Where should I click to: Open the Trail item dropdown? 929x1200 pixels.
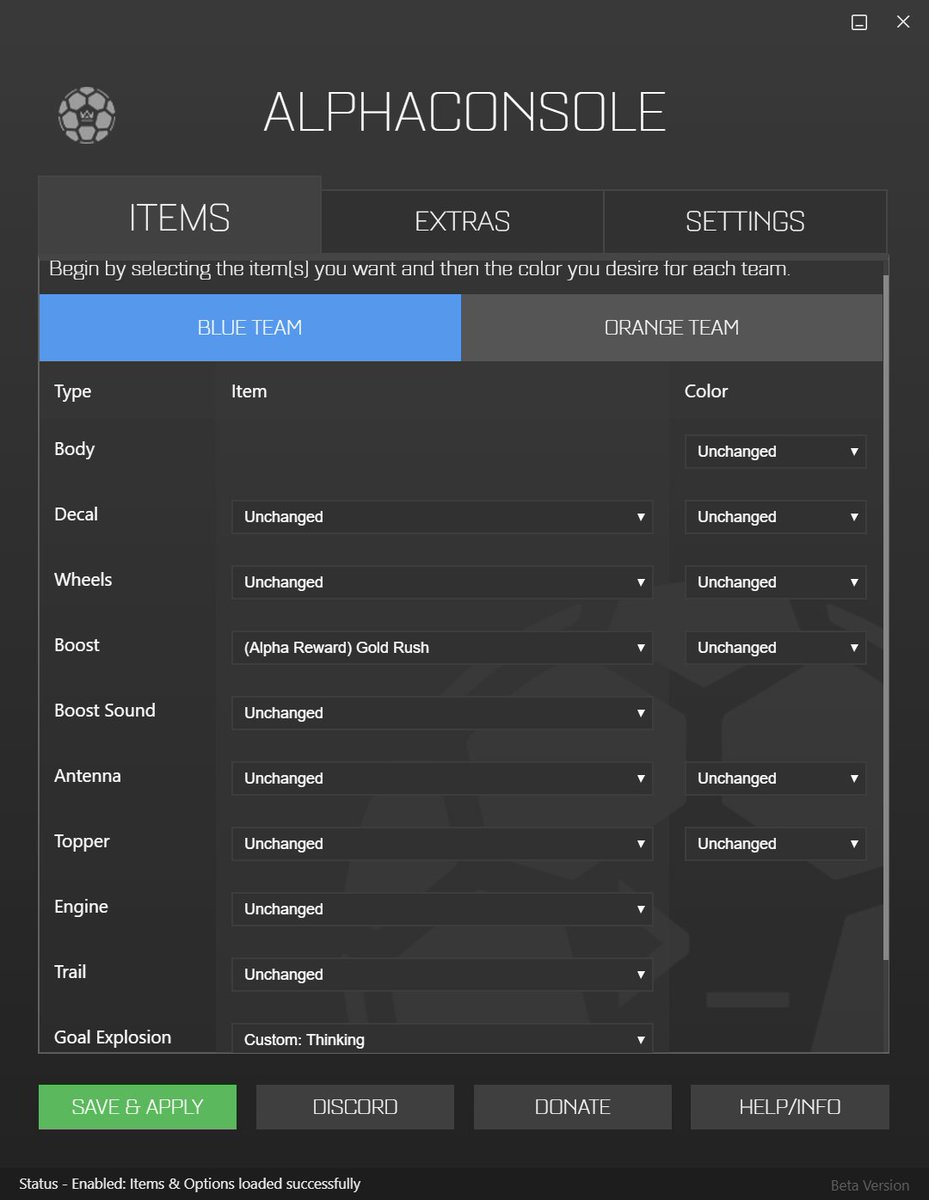(441, 974)
